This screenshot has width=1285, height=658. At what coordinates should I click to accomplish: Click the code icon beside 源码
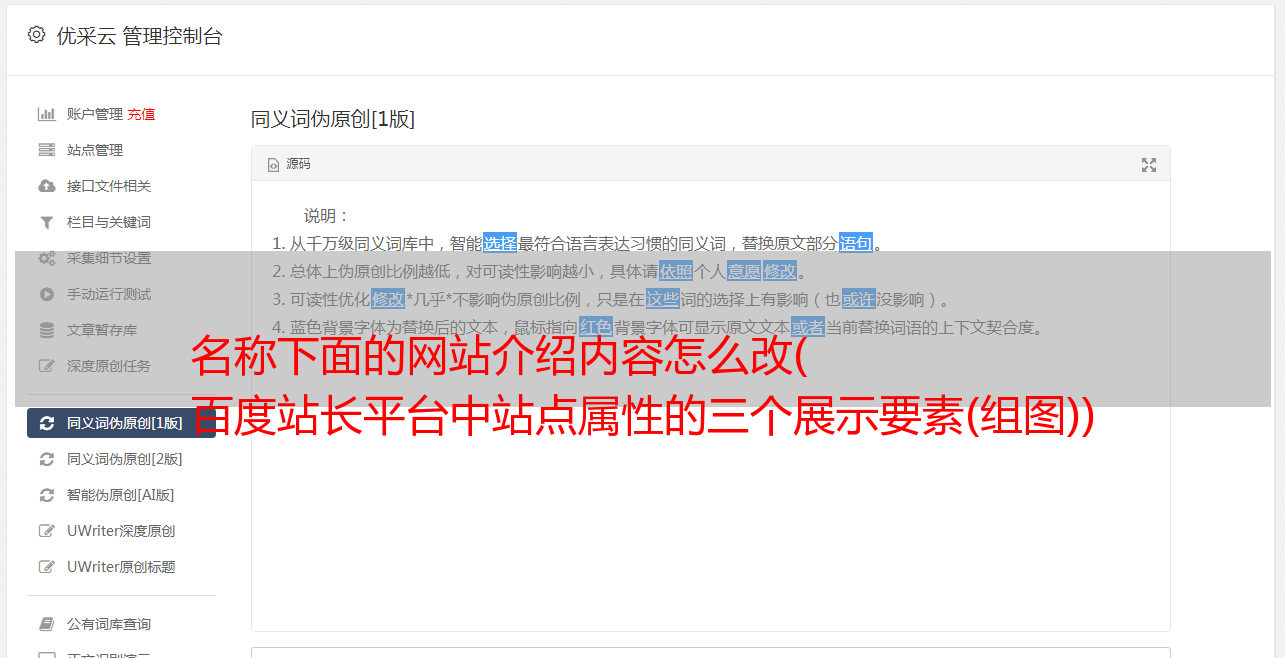[x=273, y=165]
